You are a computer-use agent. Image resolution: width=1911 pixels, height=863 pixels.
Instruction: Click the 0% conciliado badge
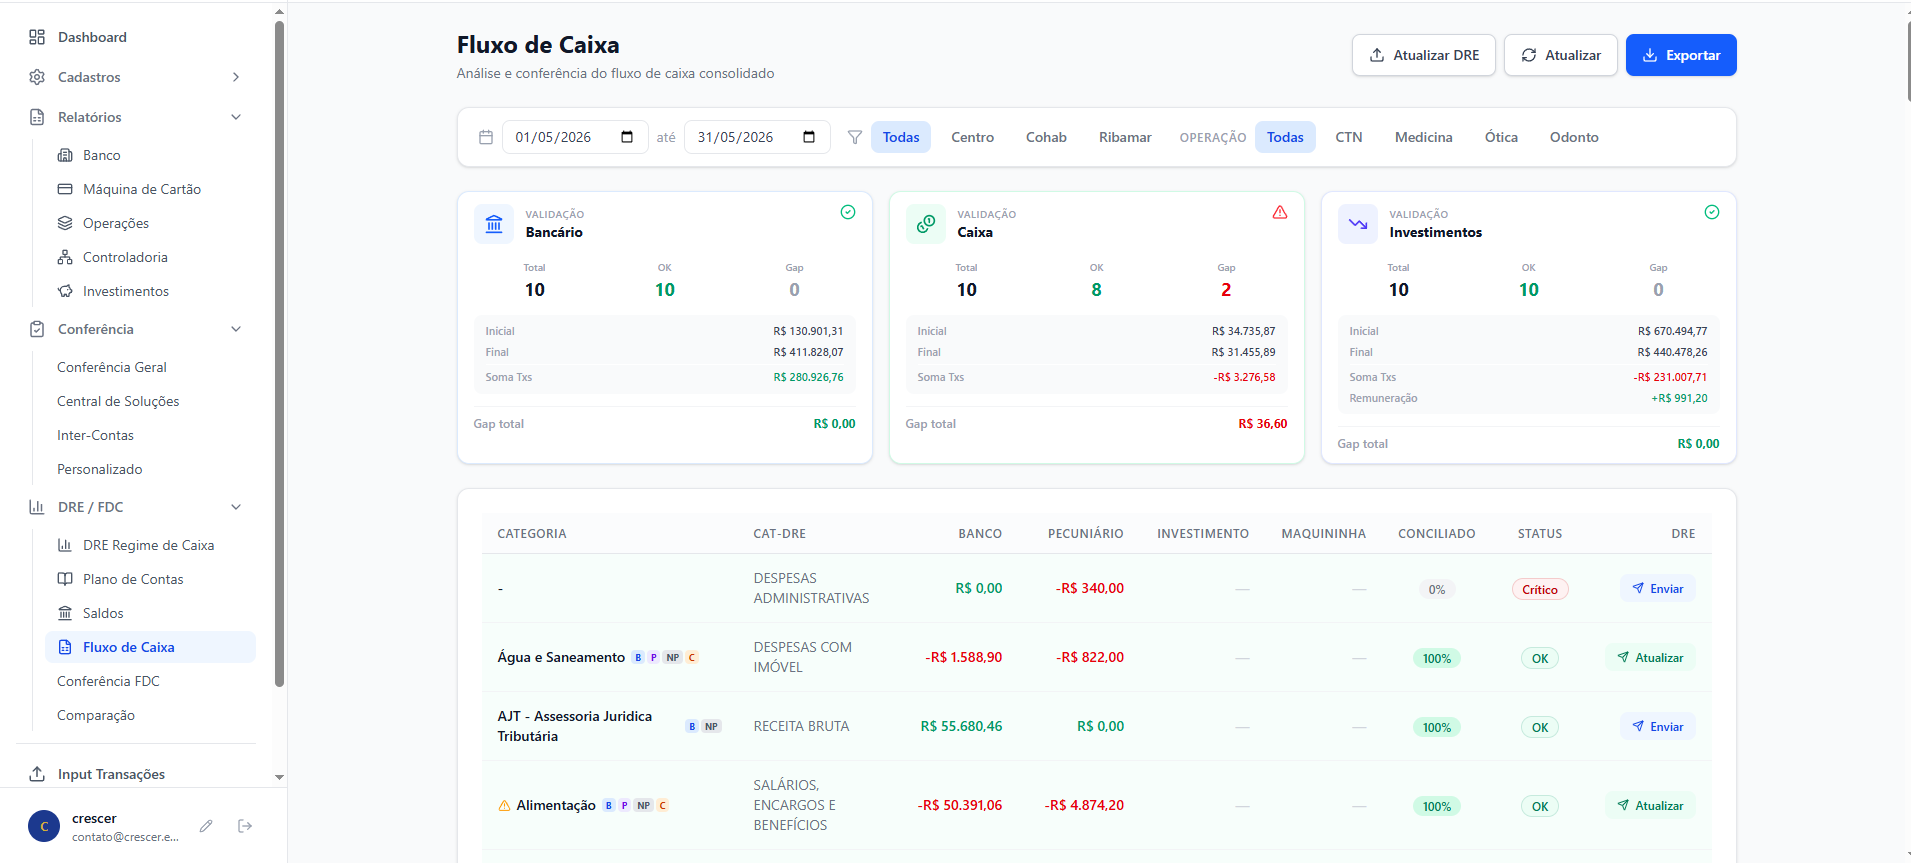coord(1437,589)
